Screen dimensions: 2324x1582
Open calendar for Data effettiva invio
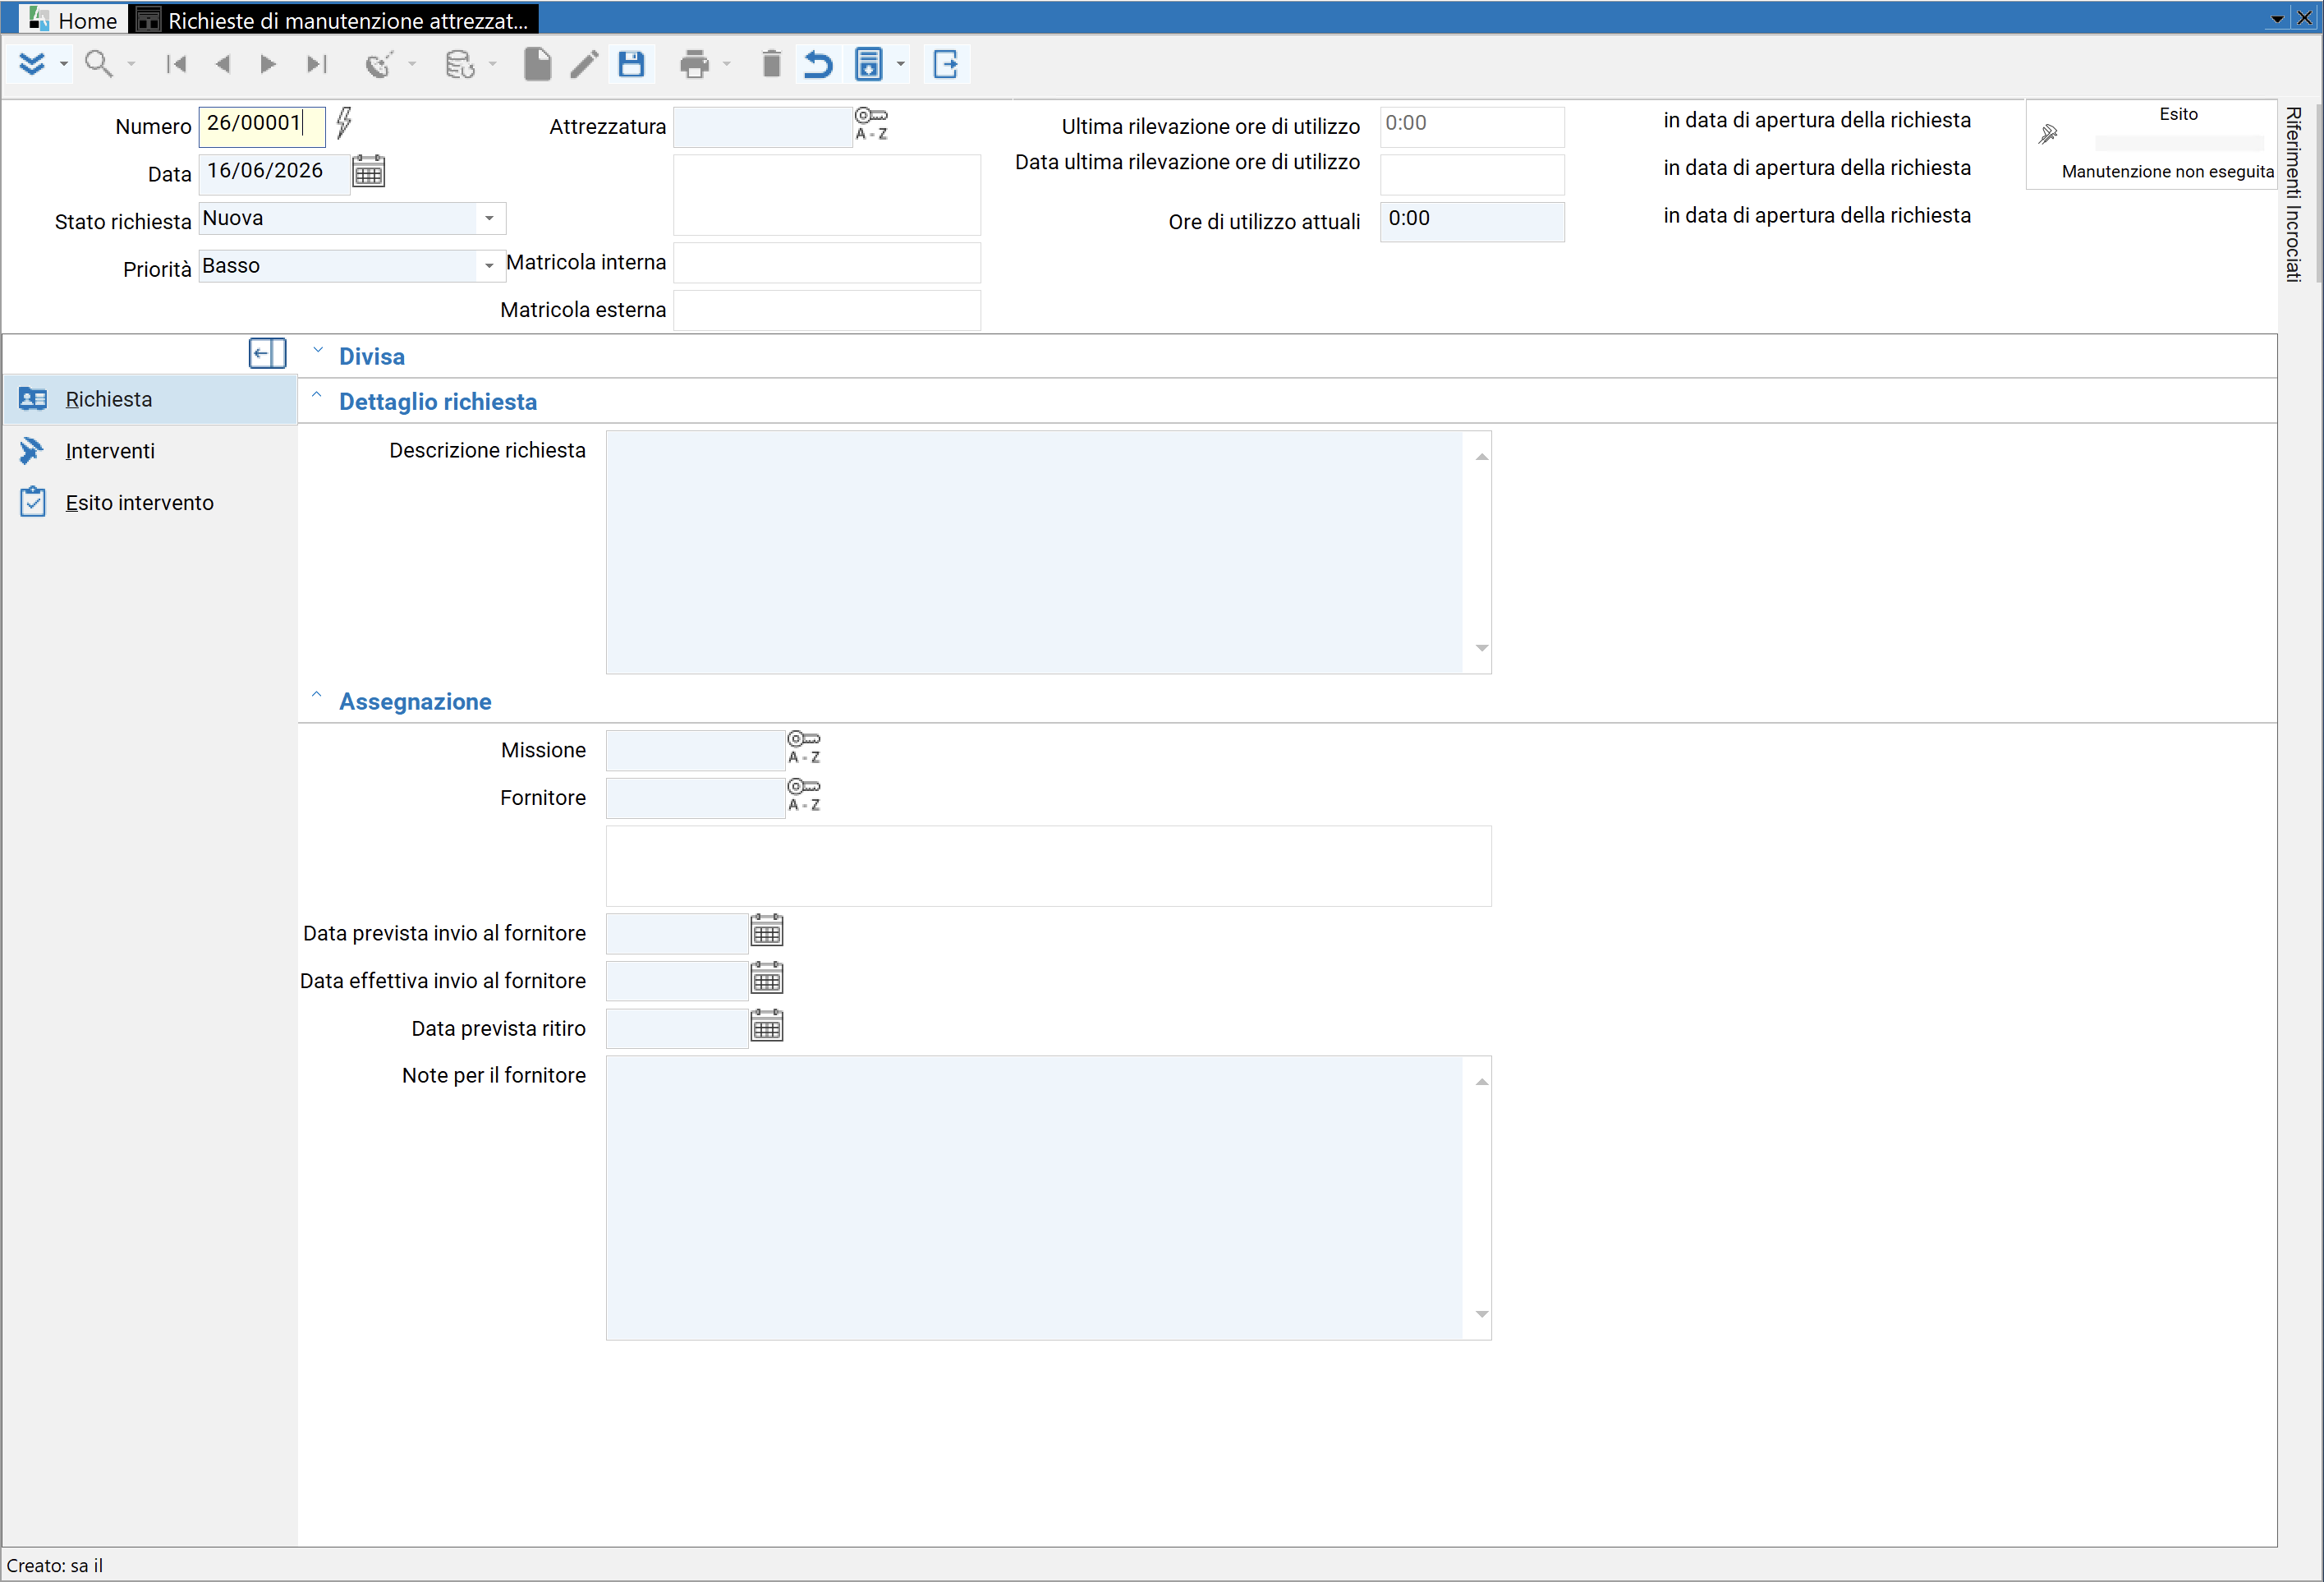(767, 978)
